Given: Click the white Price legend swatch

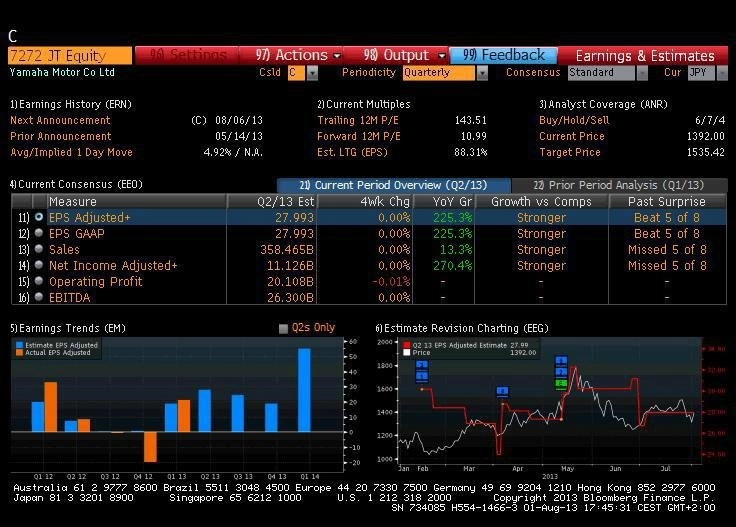Looking at the screenshot, I should 406,352.
